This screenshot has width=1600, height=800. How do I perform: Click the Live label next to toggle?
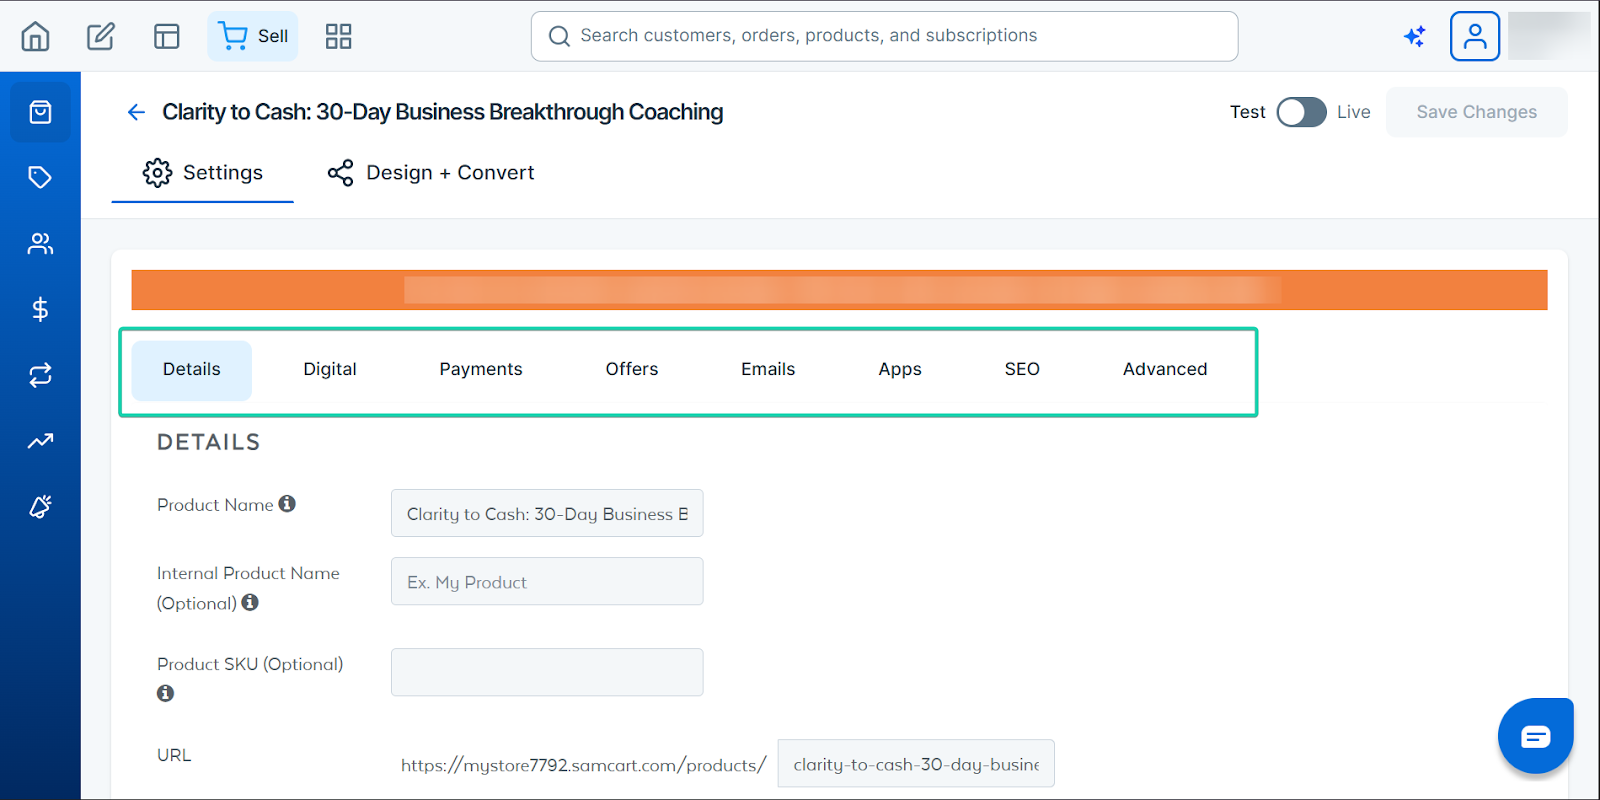1354,112
